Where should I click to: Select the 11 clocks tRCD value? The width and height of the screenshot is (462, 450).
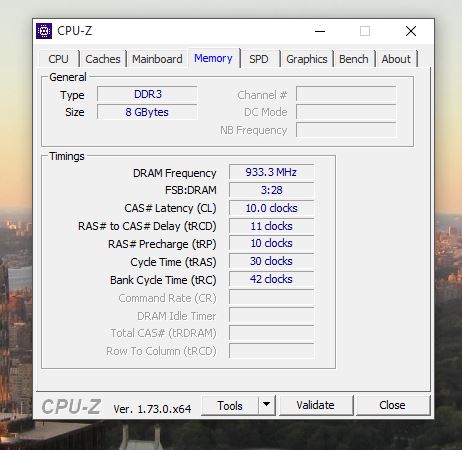[x=271, y=226]
